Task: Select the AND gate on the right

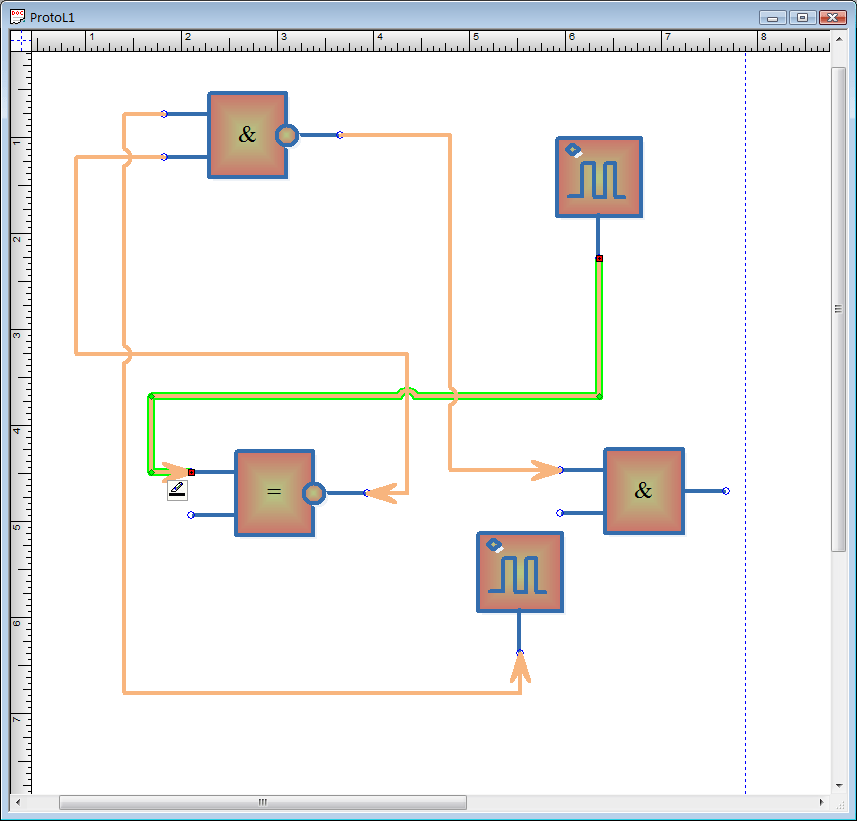Action: 643,491
